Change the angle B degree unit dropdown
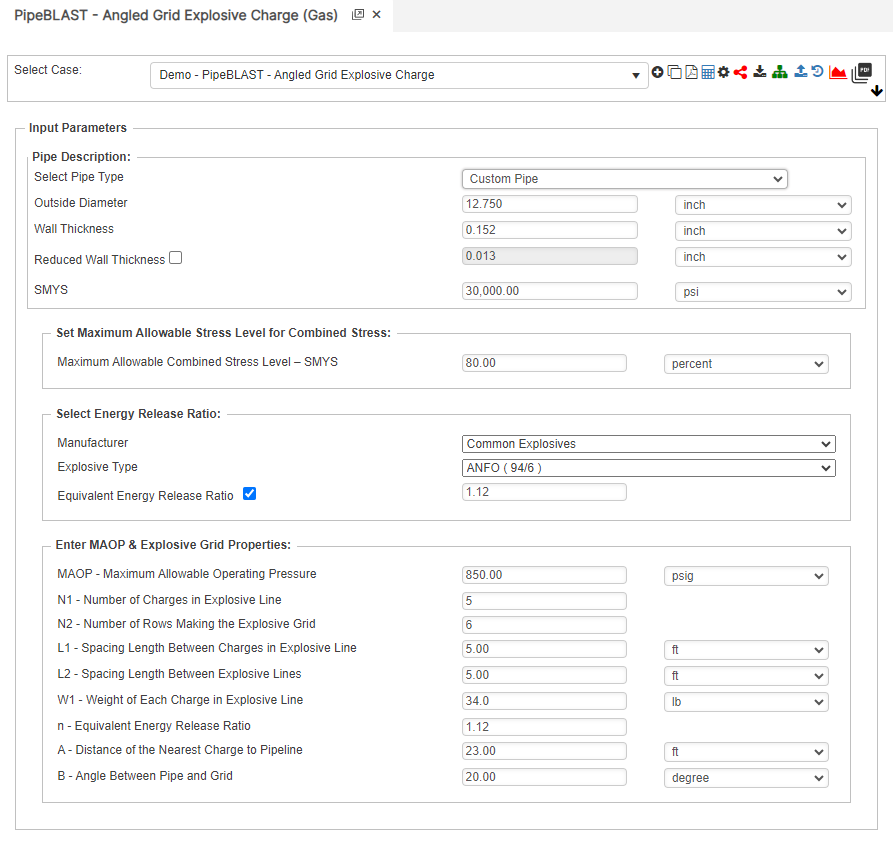893x843 pixels. click(x=746, y=778)
